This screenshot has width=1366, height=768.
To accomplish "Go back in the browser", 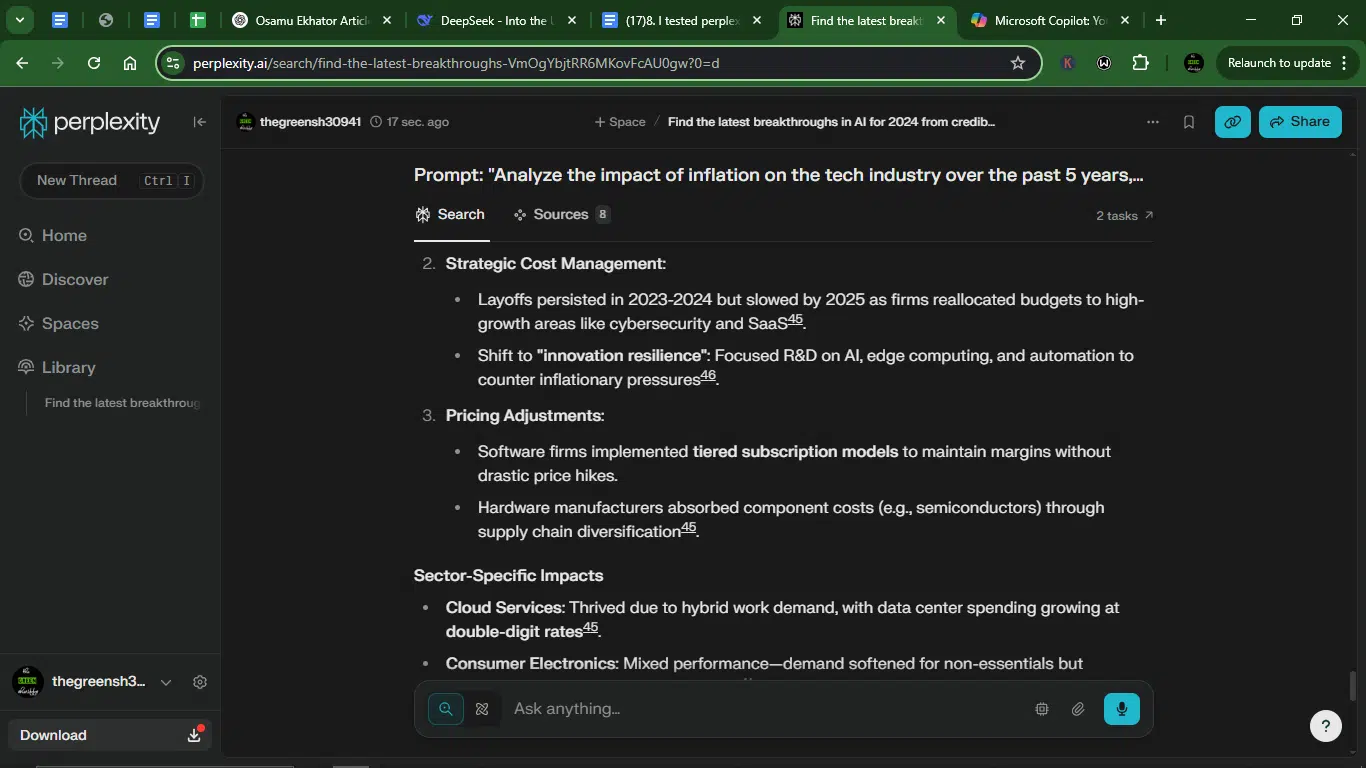I will pyautogui.click(x=22, y=63).
